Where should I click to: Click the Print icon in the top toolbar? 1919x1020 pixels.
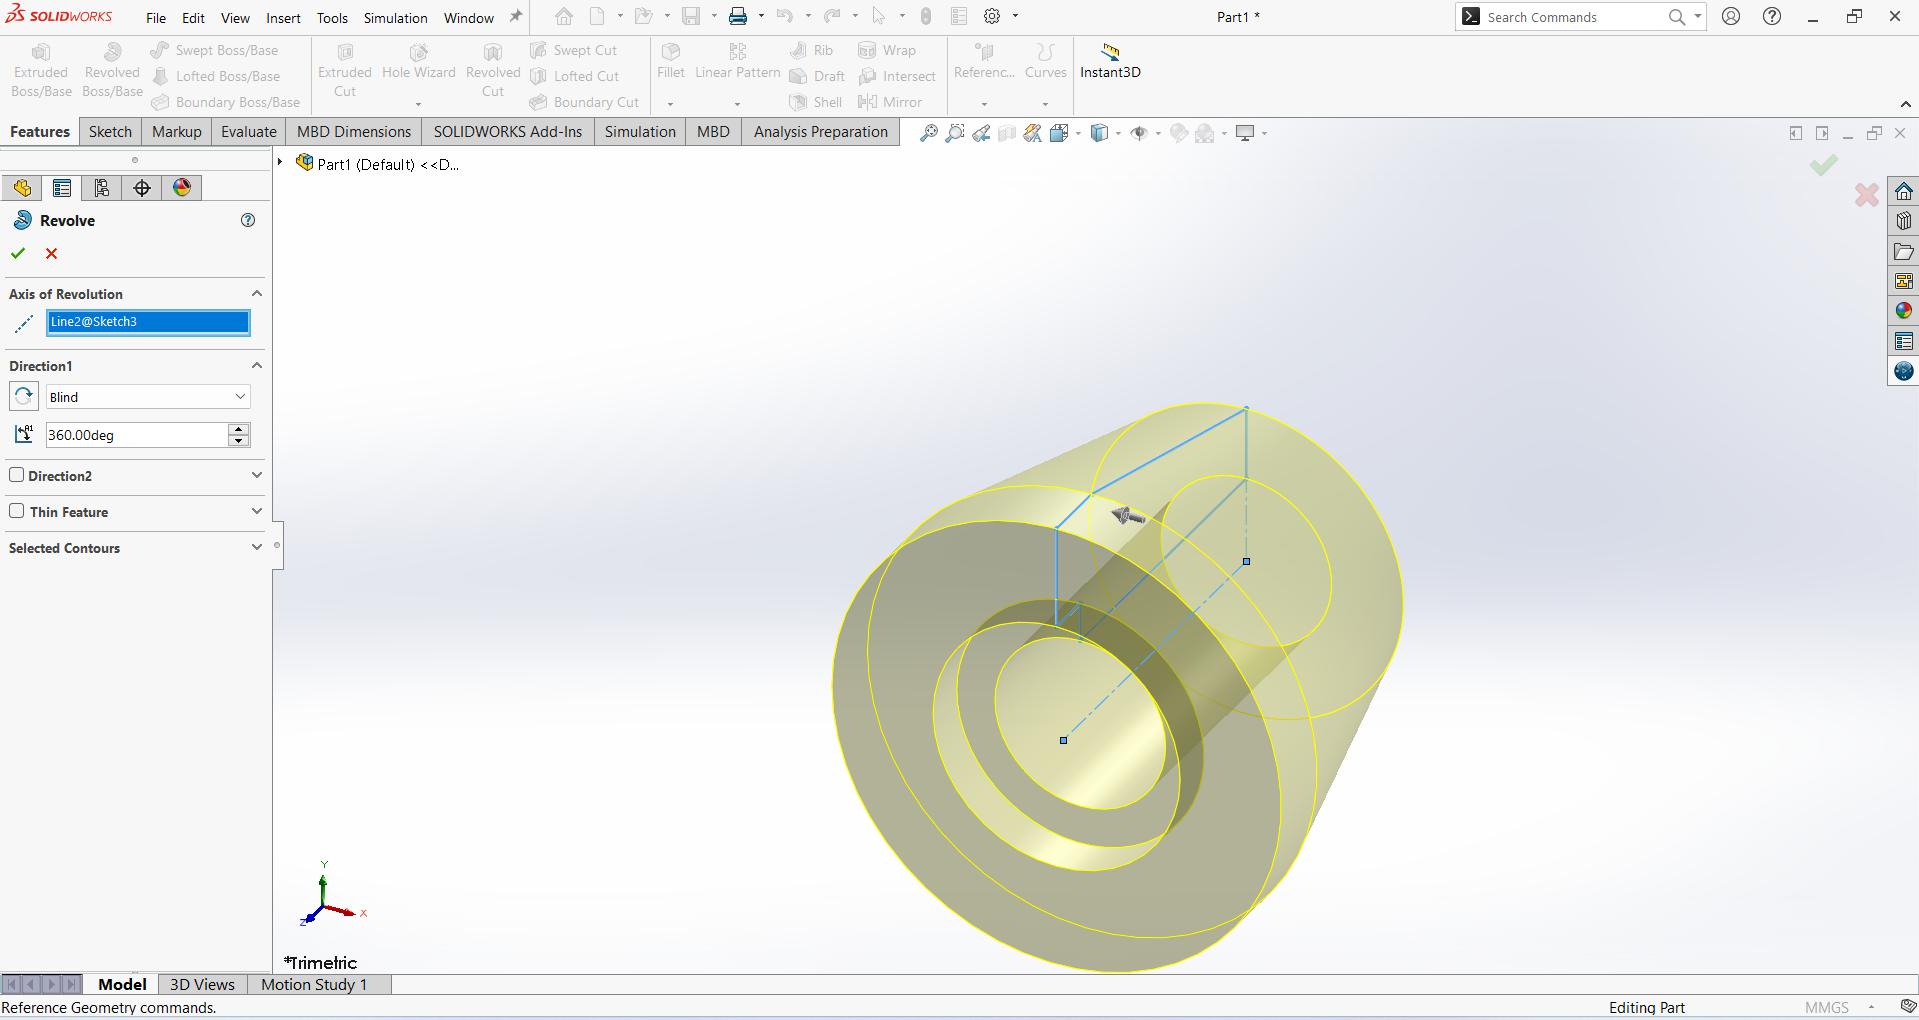click(738, 16)
